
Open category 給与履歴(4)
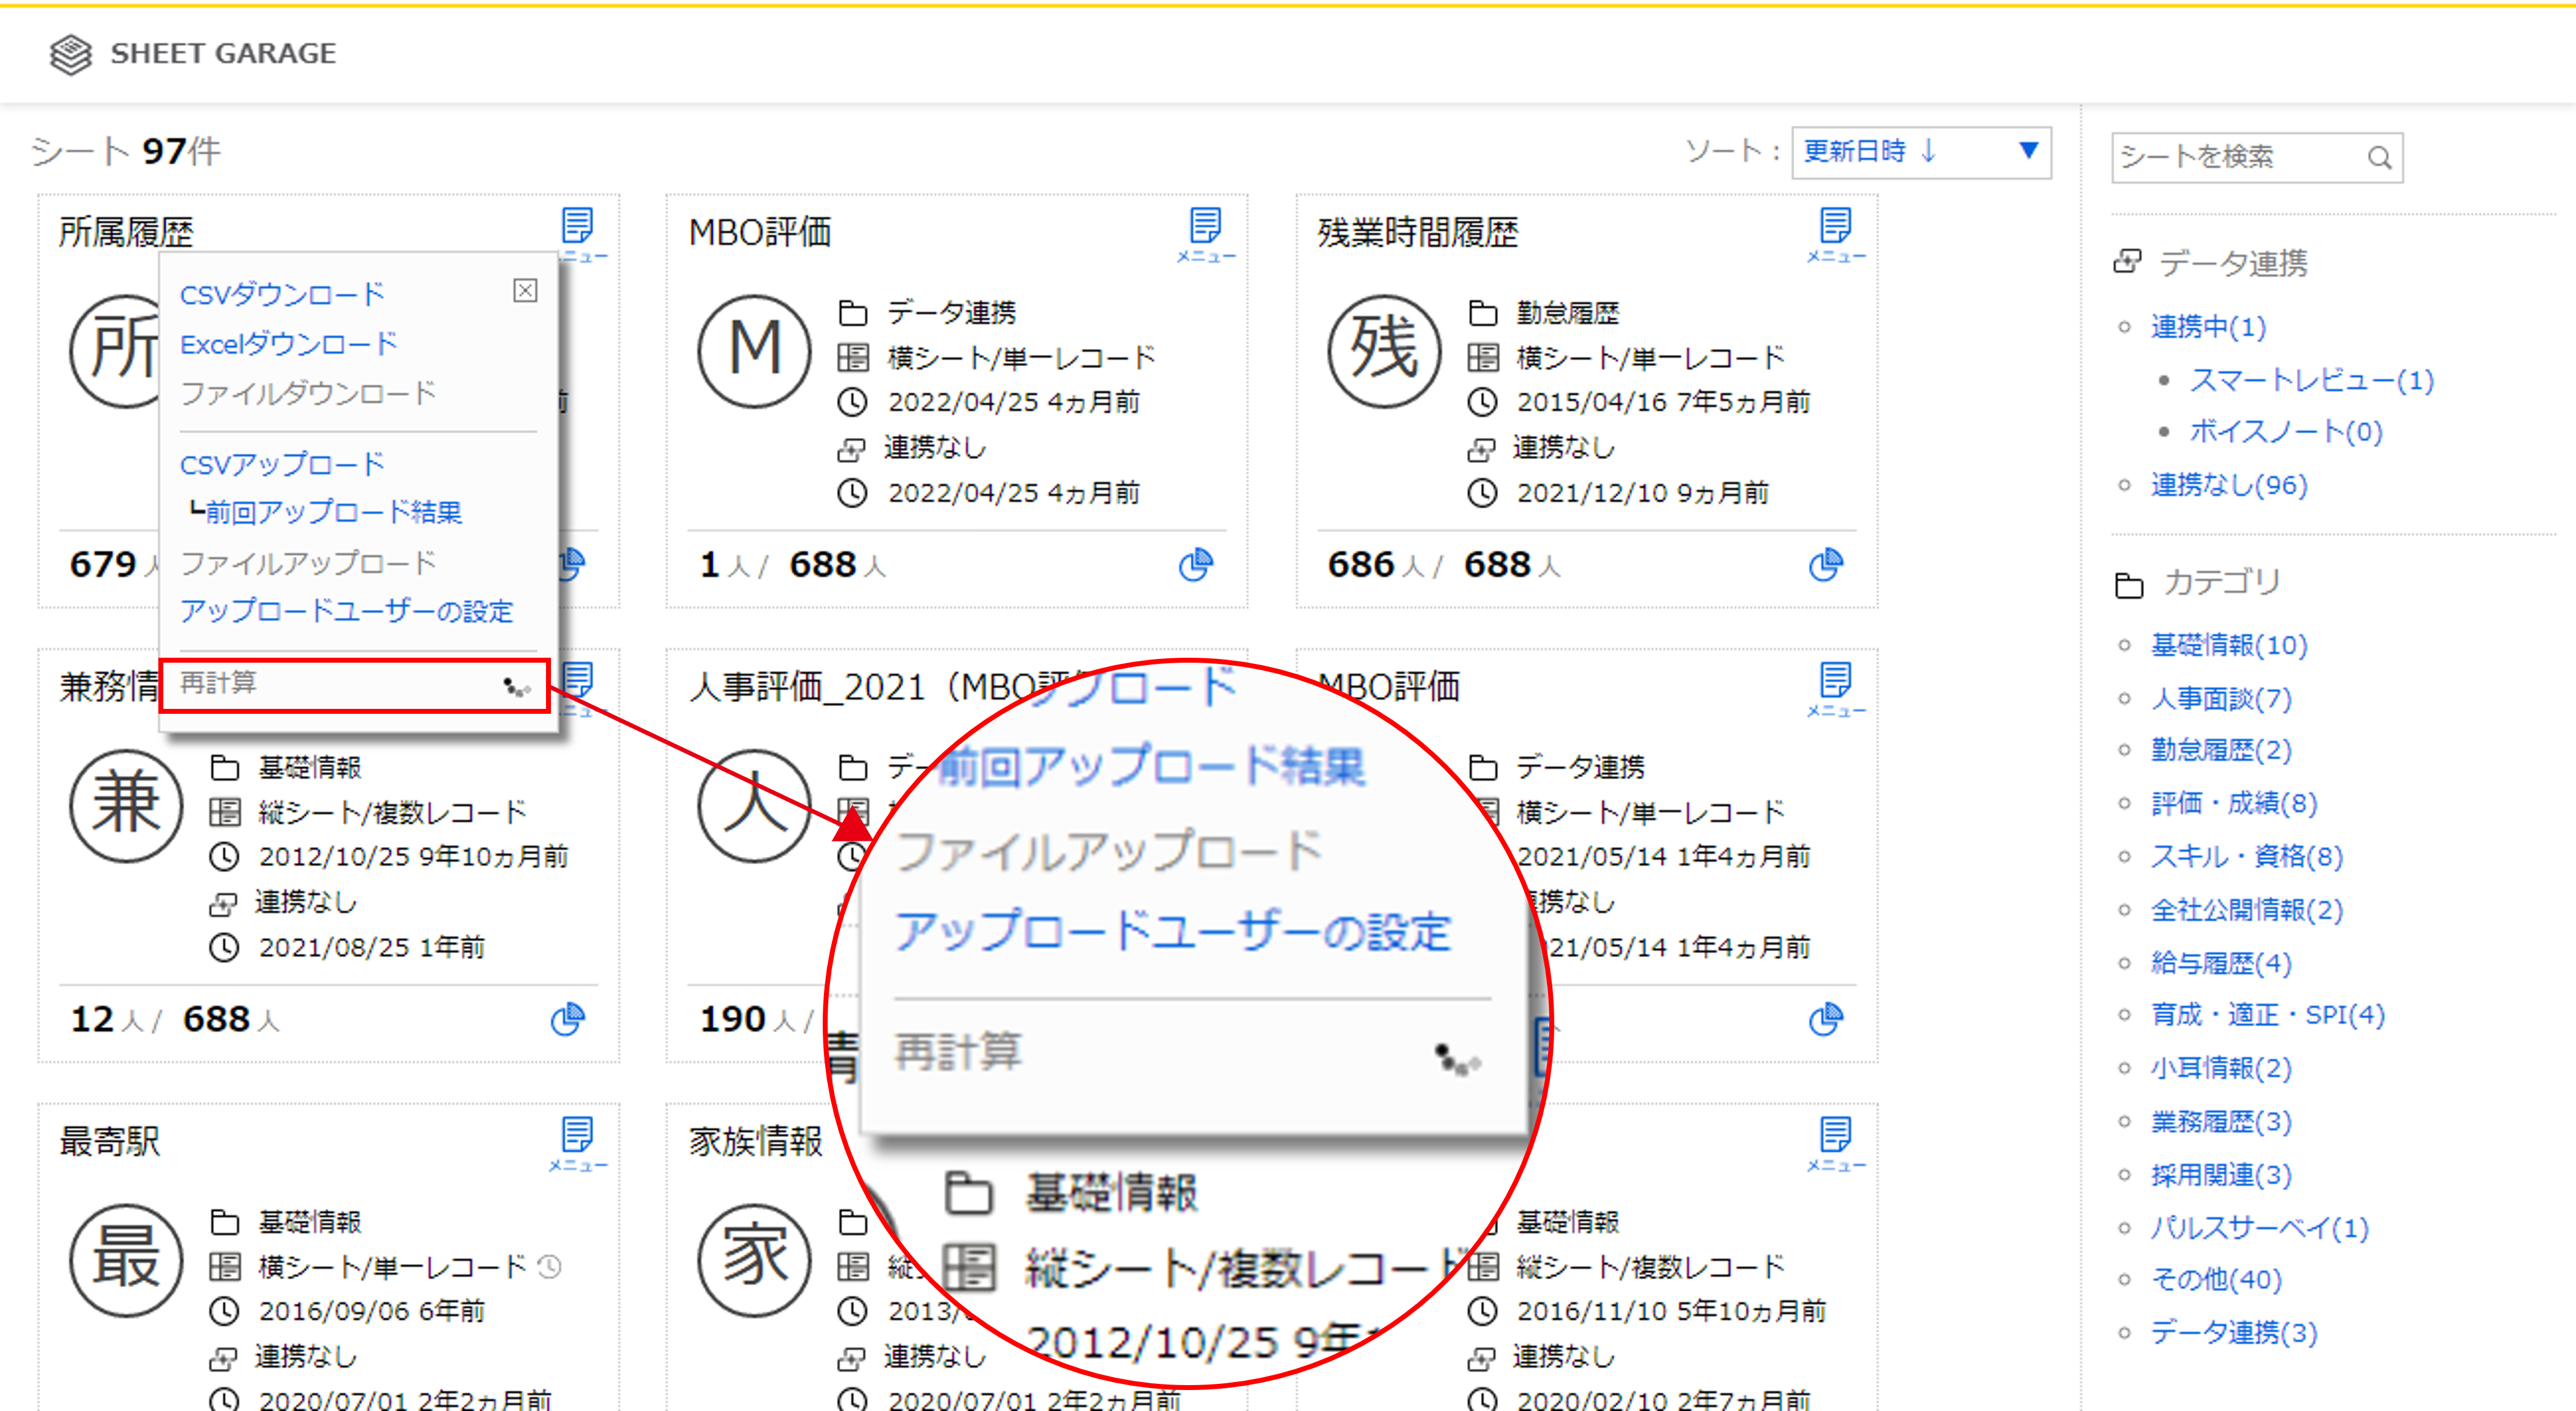[2221, 963]
